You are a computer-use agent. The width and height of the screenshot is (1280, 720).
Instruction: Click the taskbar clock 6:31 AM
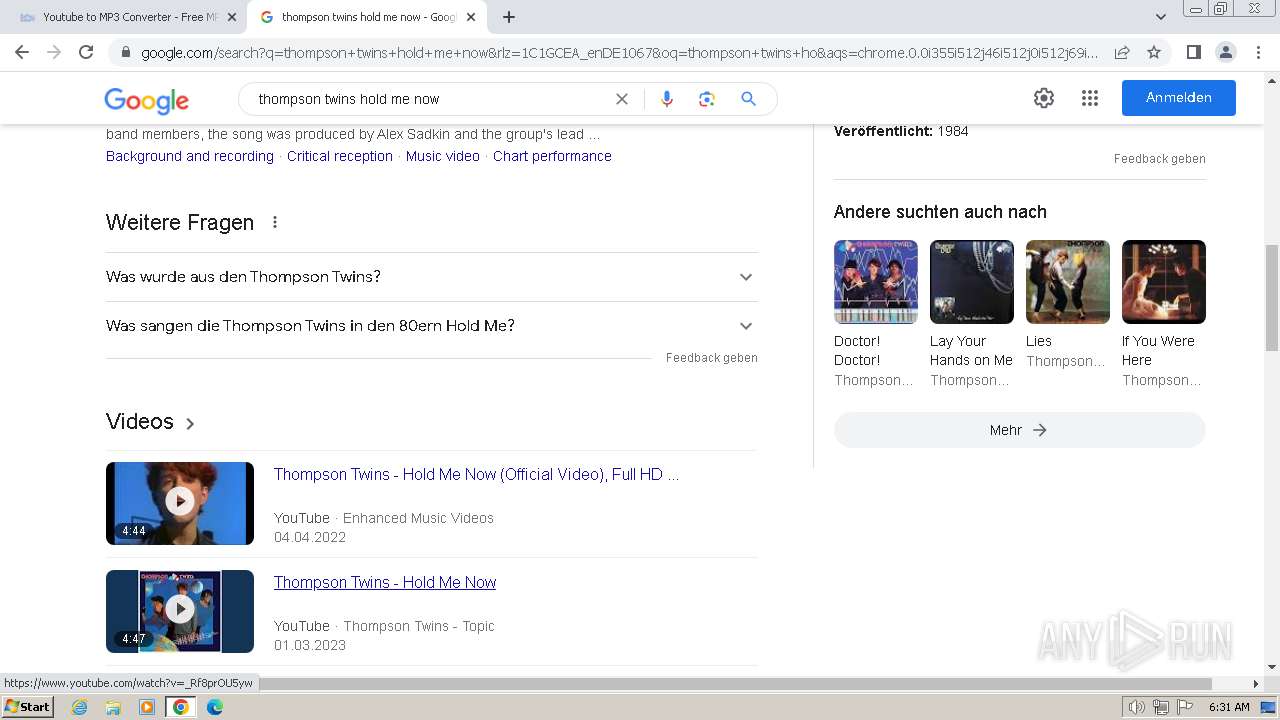(1229, 707)
